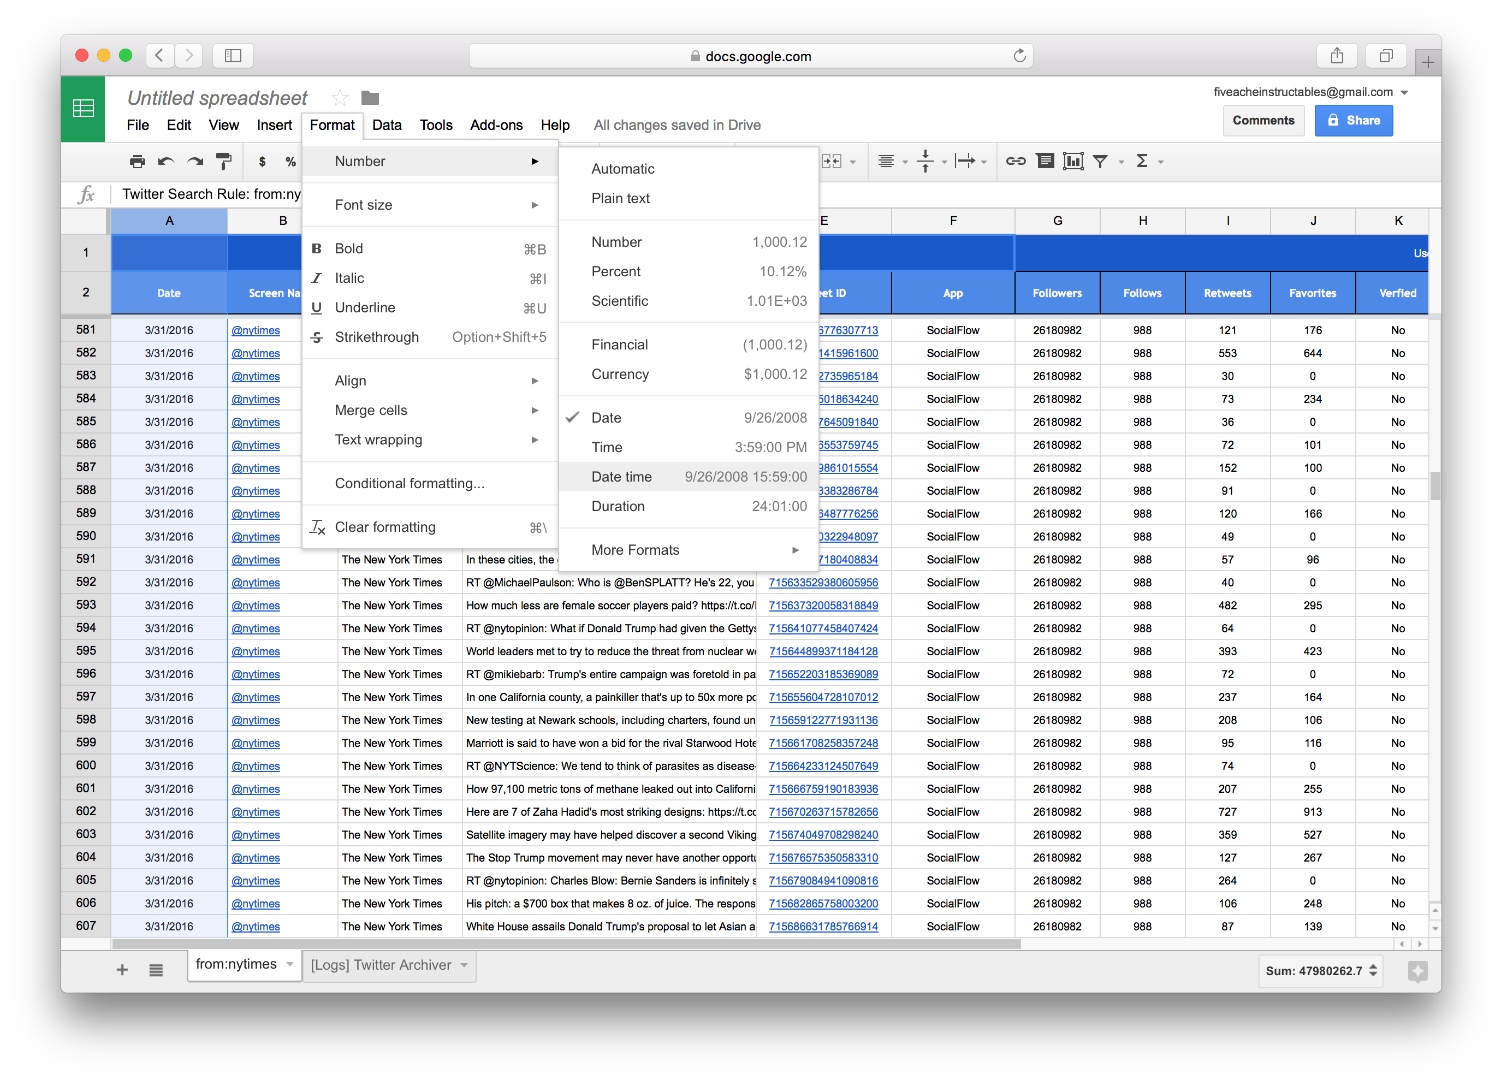Screen dimensions: 1502x1080
Task: Click the Share button
Action: [1354, 120]
